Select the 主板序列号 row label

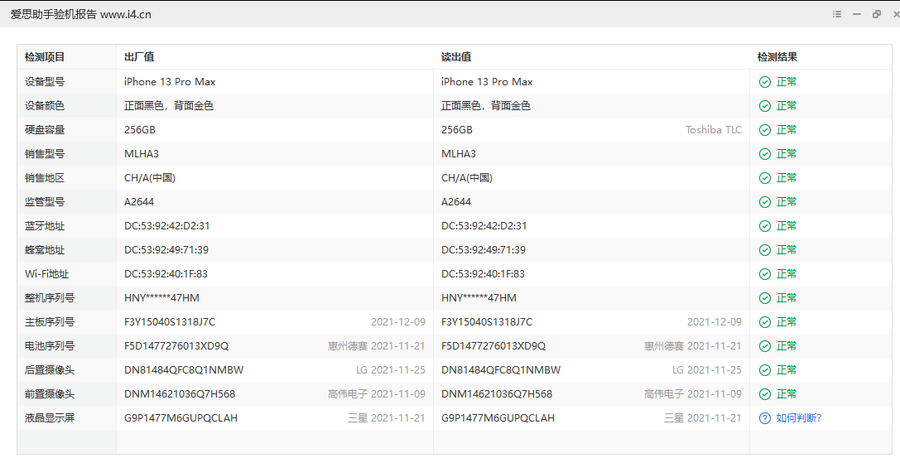point(49,322)
